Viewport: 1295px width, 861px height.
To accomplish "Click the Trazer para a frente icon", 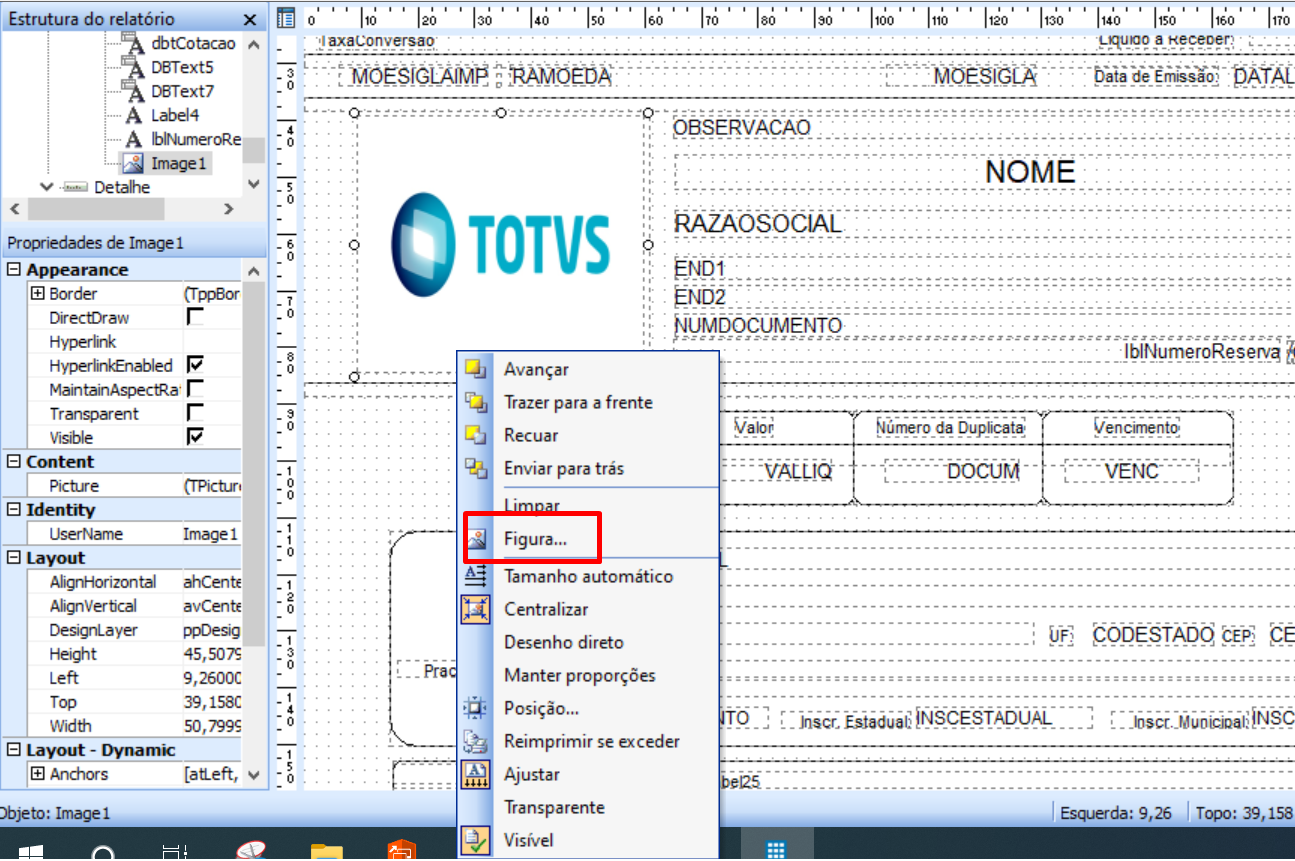I will [x=476, y=402].
